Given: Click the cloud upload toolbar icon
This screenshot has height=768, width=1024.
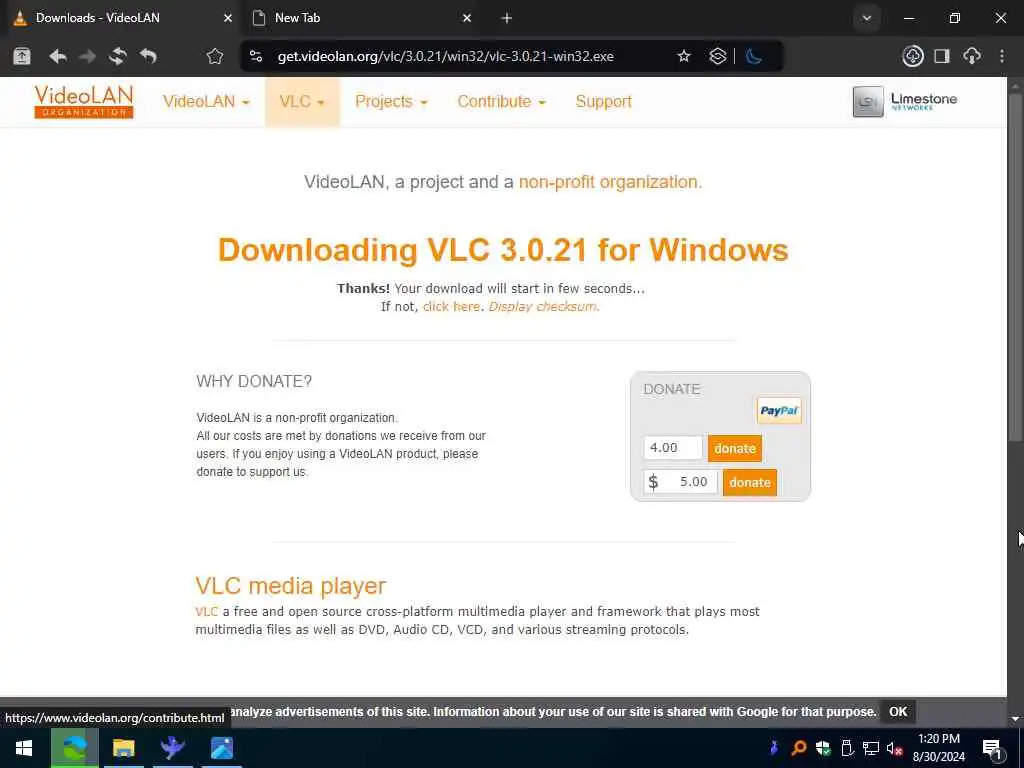Looking at the screenshot, I should tap(972, 56).
